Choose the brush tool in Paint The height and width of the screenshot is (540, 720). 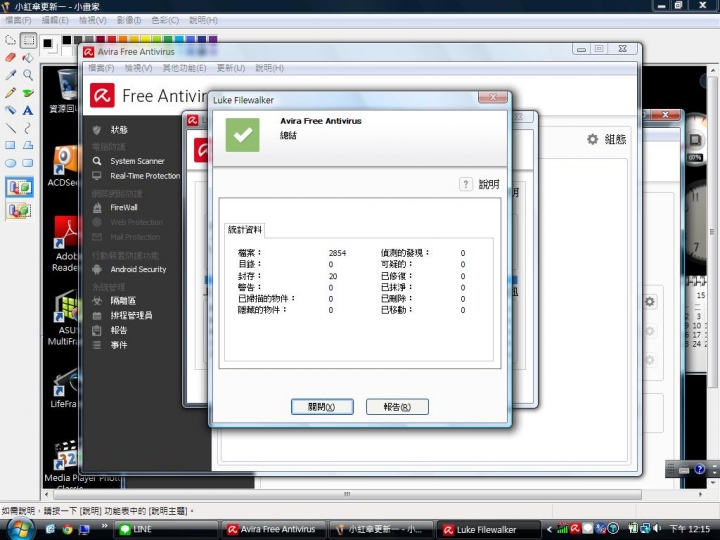pos(28,92)
